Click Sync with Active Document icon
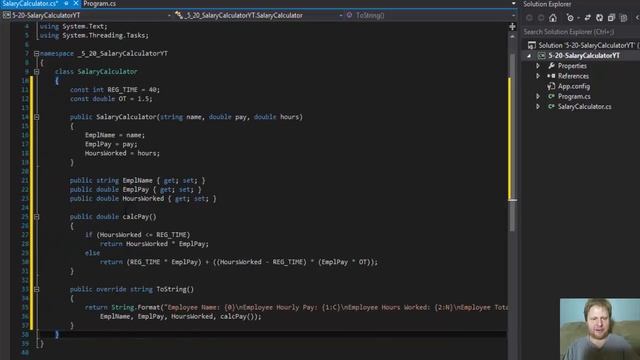640x360 pixels. click(x=587, y=18)
